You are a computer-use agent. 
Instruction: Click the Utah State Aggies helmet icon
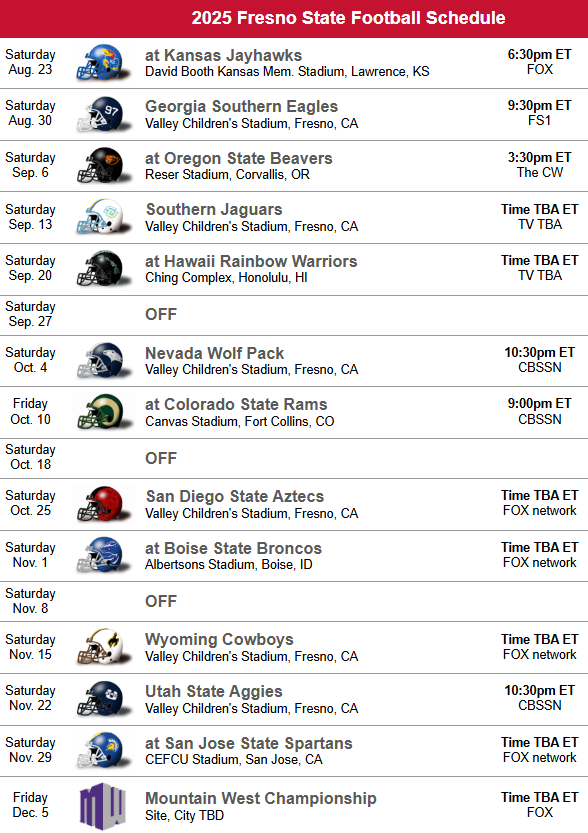point(103,699)
